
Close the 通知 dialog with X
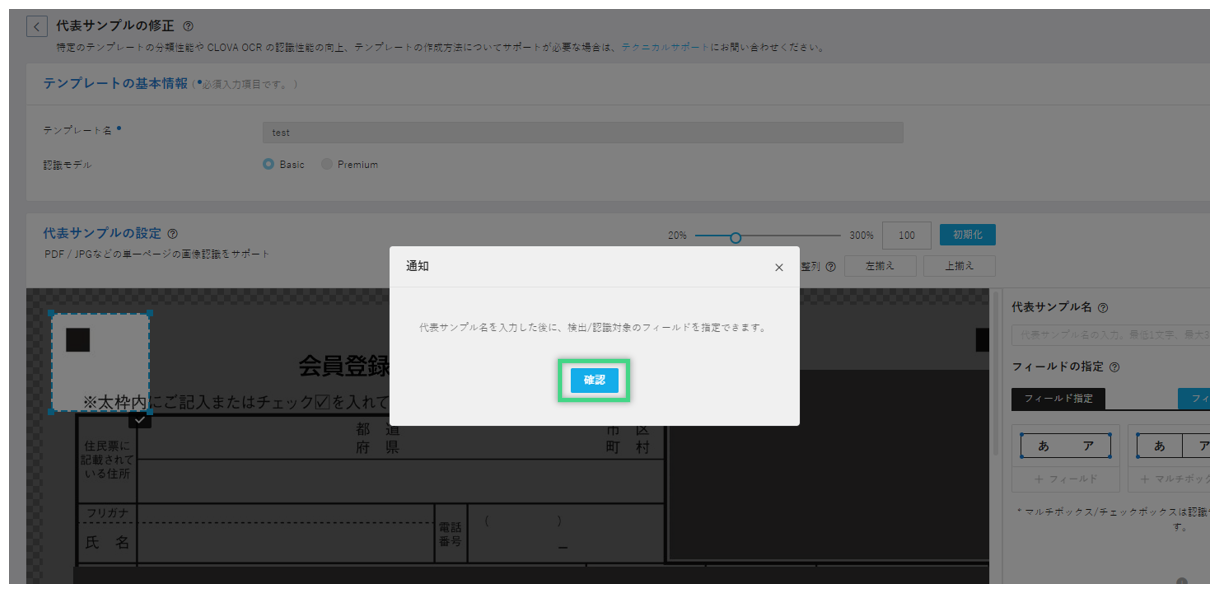tap(779, 267)
